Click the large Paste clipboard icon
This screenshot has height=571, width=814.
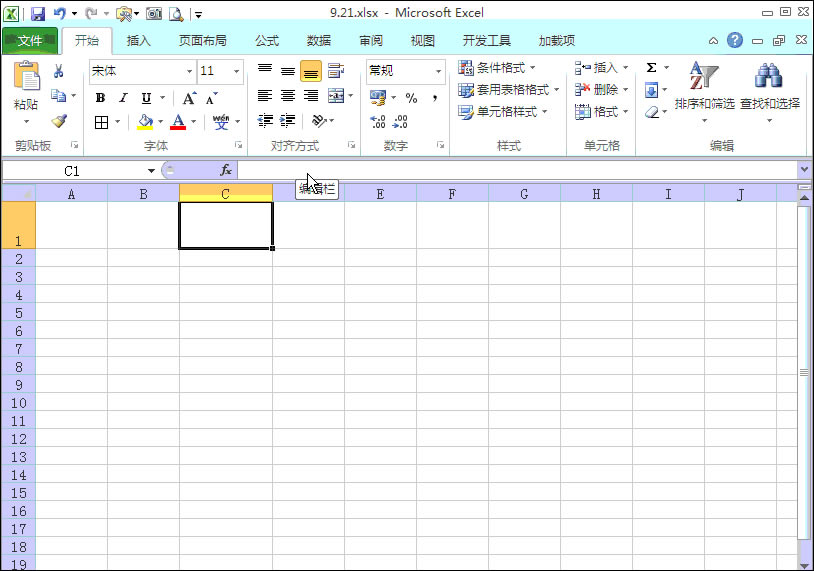(x=26, y=76)
